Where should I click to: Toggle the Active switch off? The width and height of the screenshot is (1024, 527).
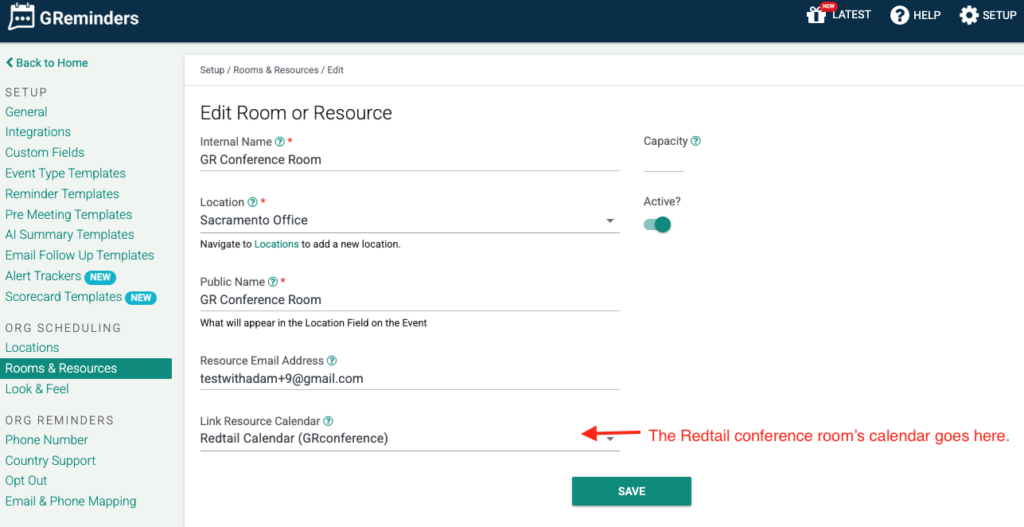pyautogui.click(x=657, y=225)
